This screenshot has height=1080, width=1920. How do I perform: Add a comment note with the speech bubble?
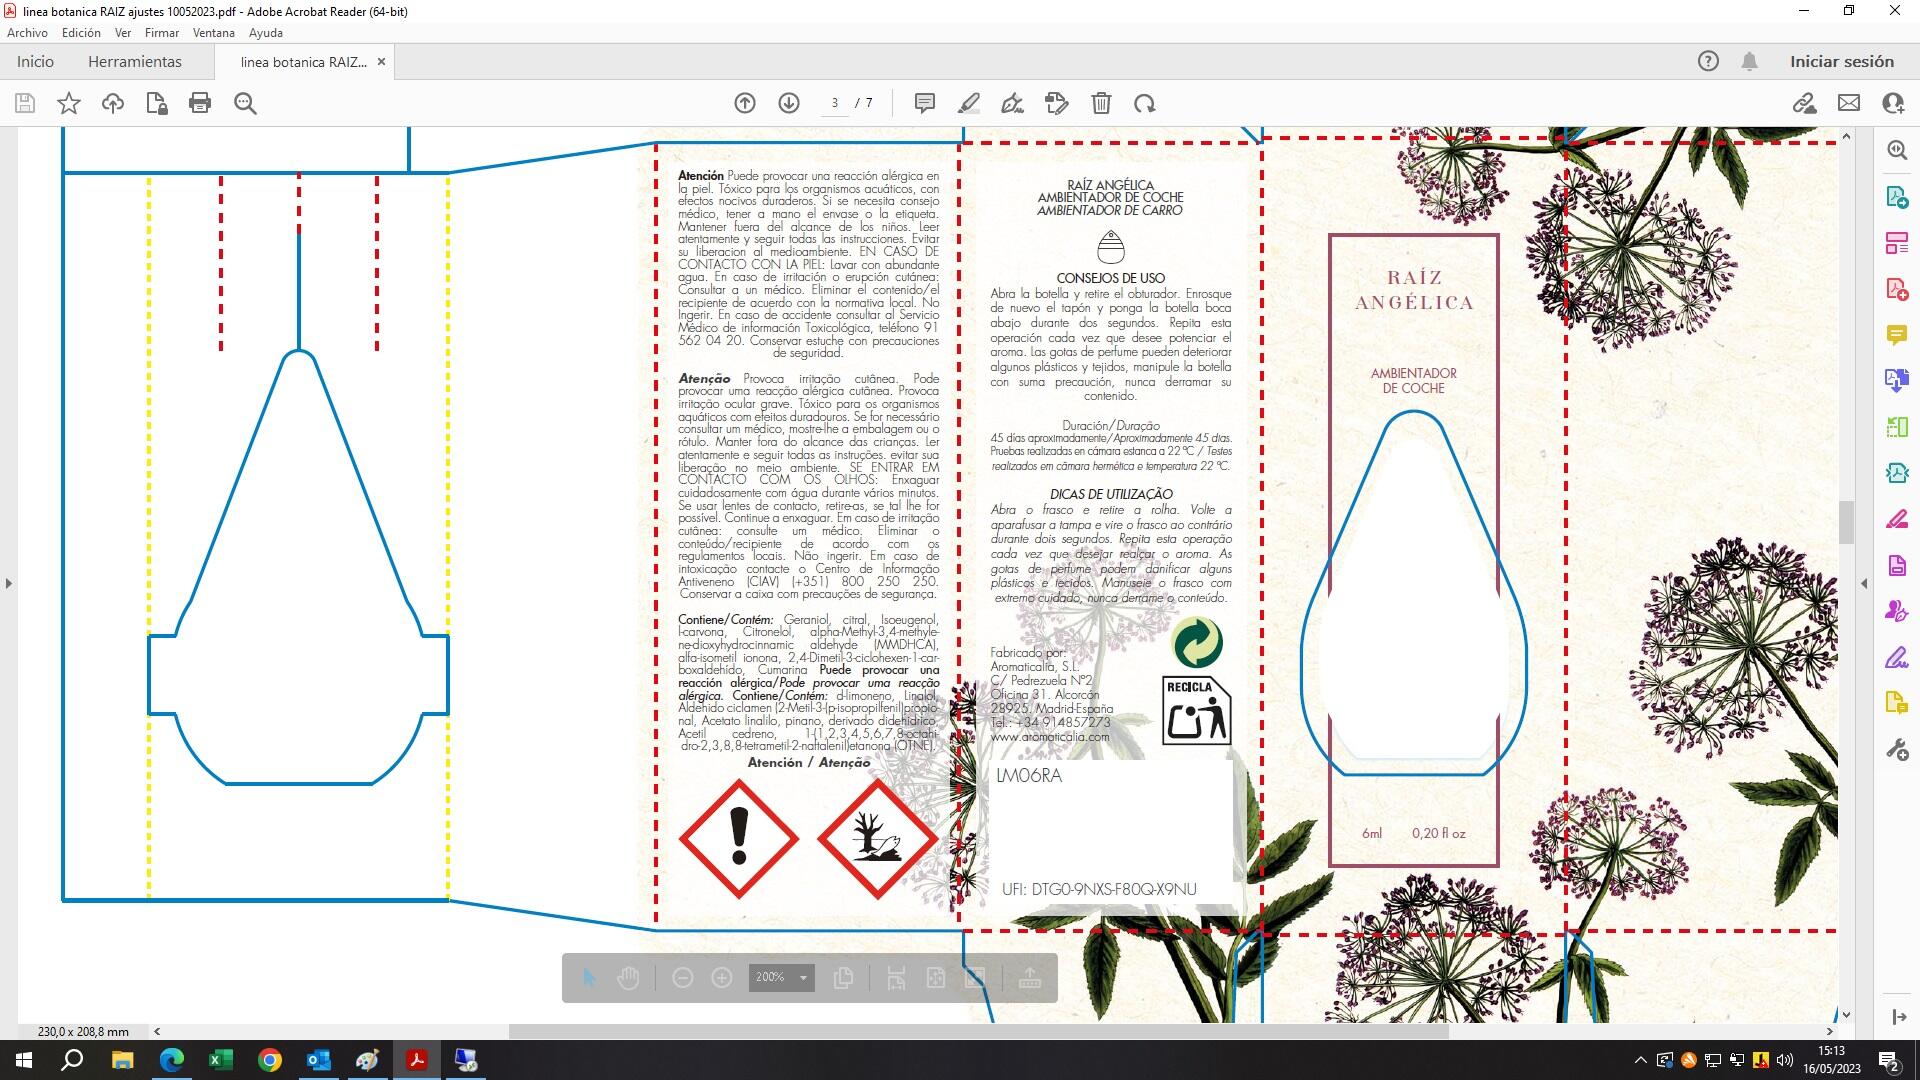[x=925, y=103]
